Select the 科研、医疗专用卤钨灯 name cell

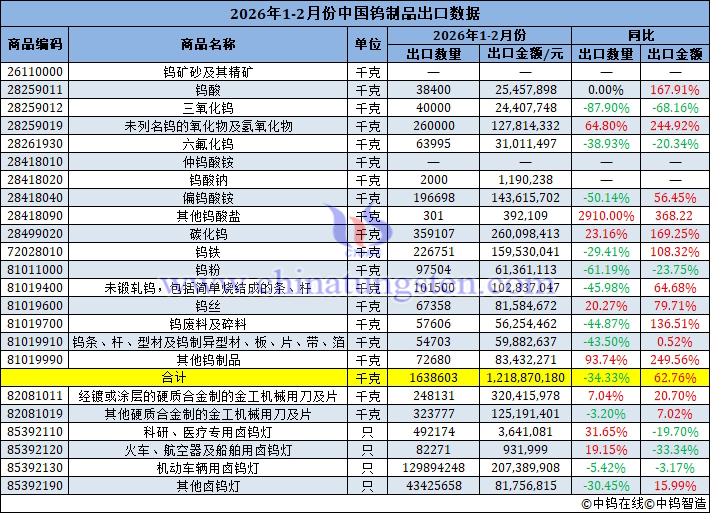208,432
